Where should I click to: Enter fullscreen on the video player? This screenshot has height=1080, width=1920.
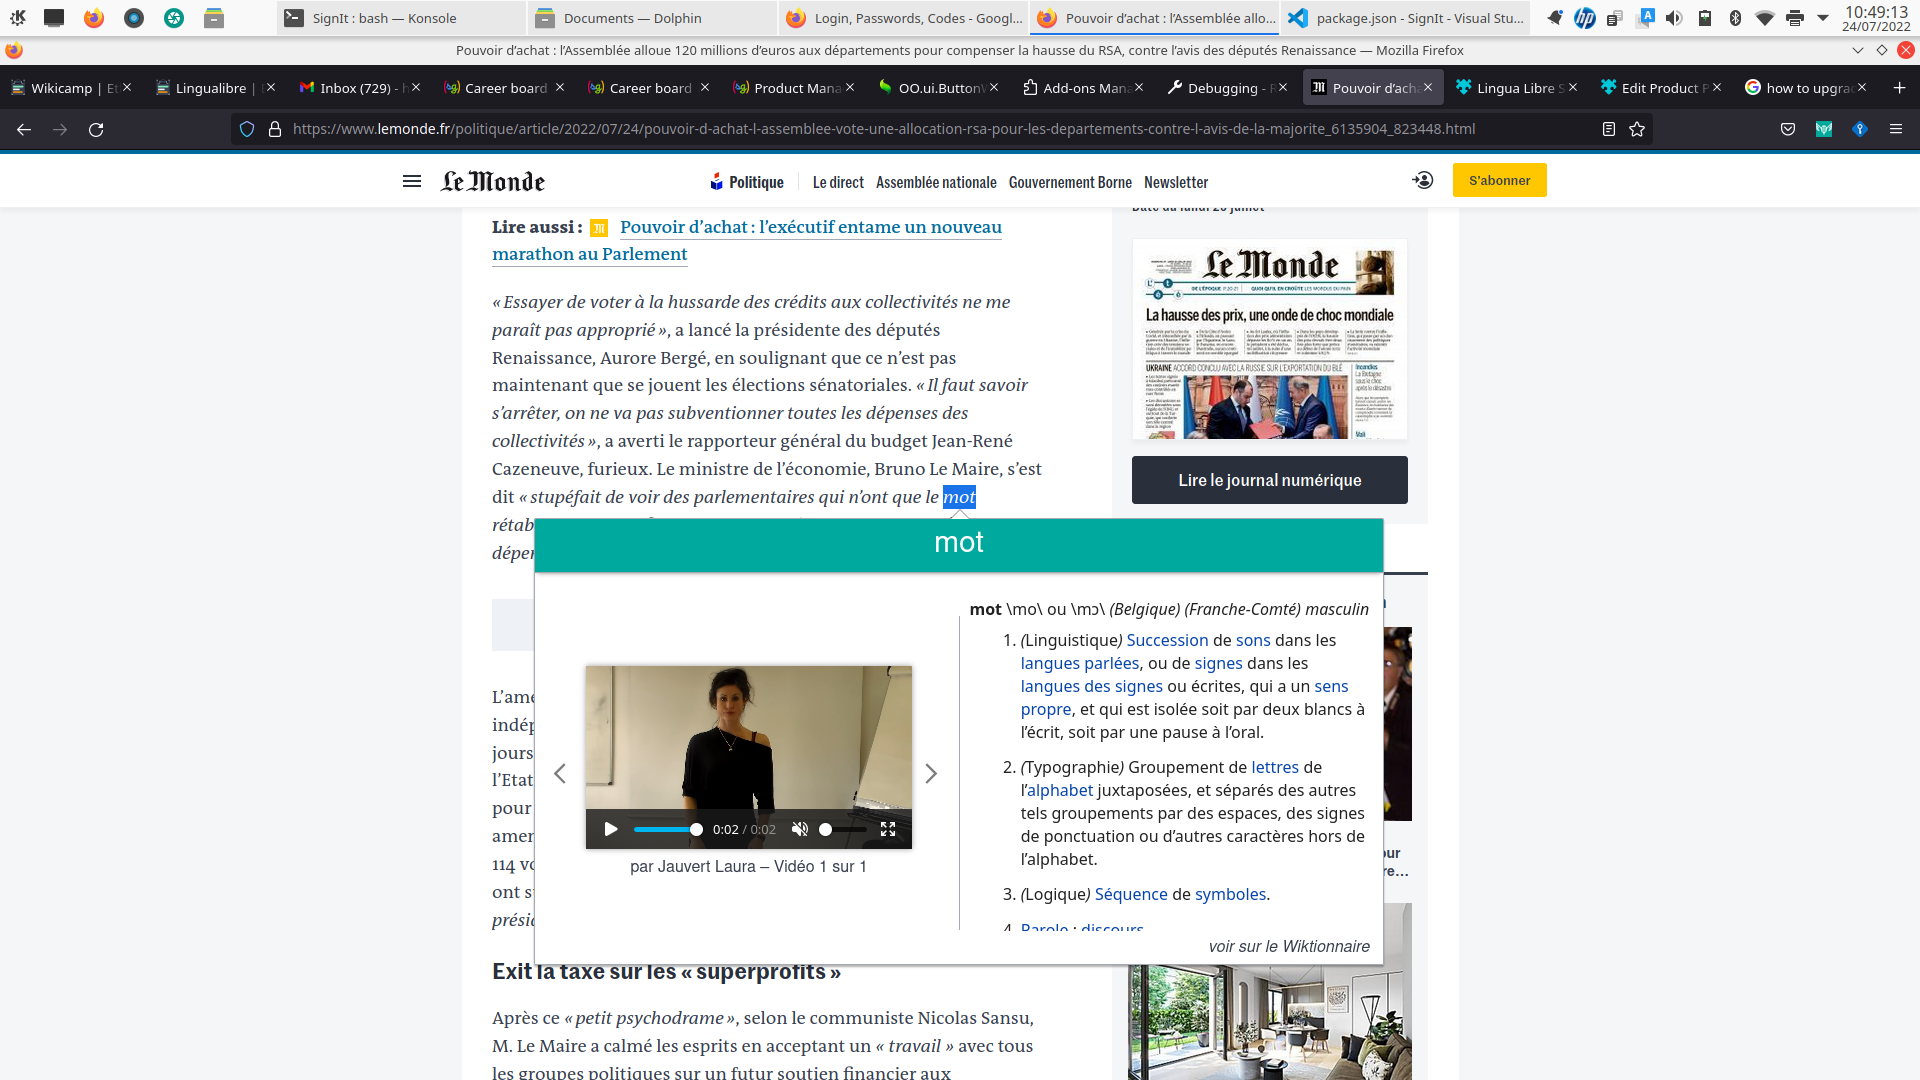coord(888,829)
